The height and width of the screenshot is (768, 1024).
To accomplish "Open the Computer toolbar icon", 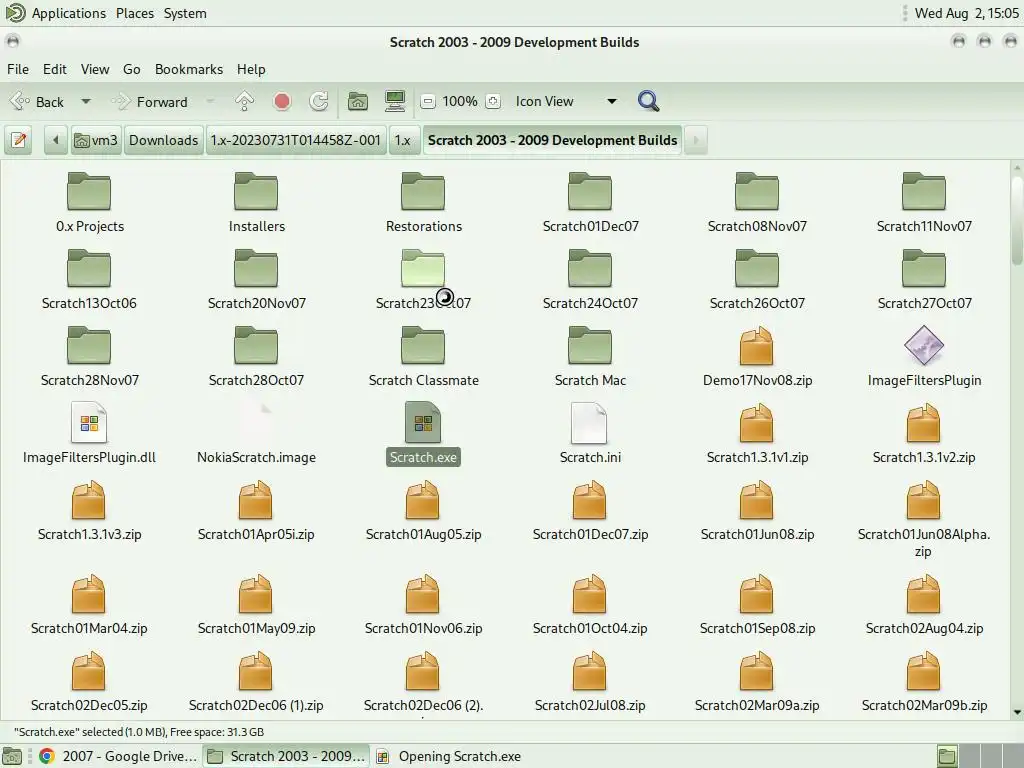I will point(394,101).
